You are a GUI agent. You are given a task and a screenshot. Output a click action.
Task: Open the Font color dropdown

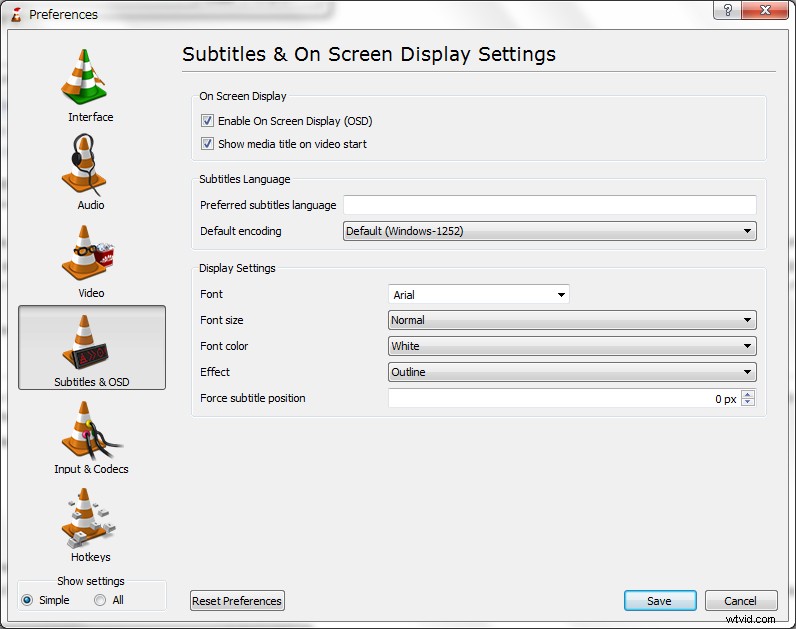tap(572, 346)
